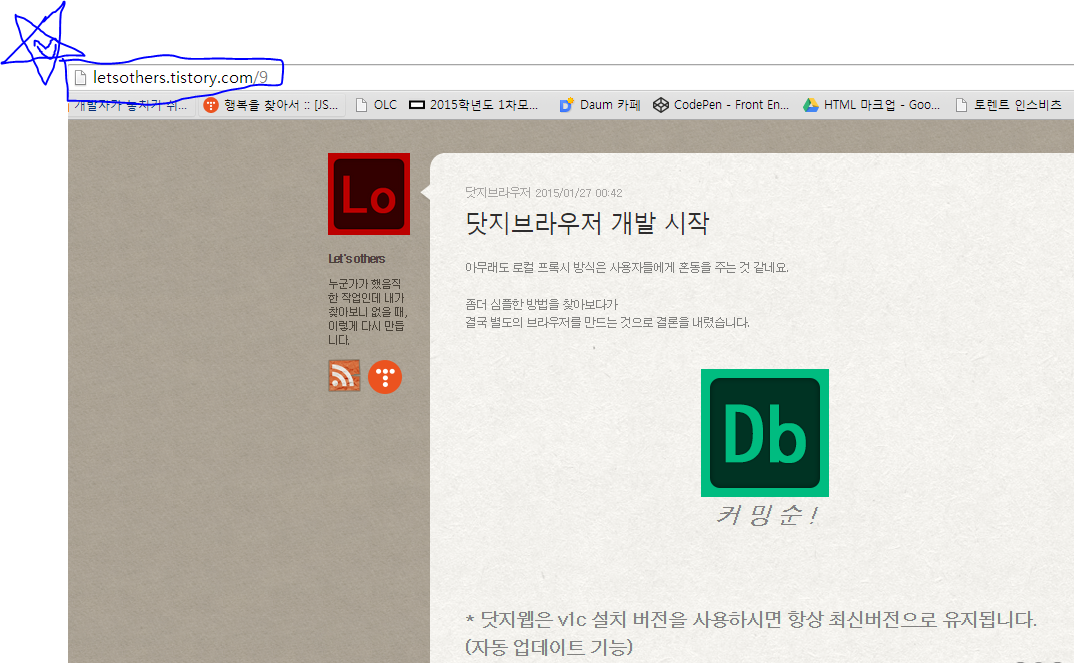Click the note starting * 닷지웹은 vlc 설치 버전을
1074x663 pixels.
[751, 620]
